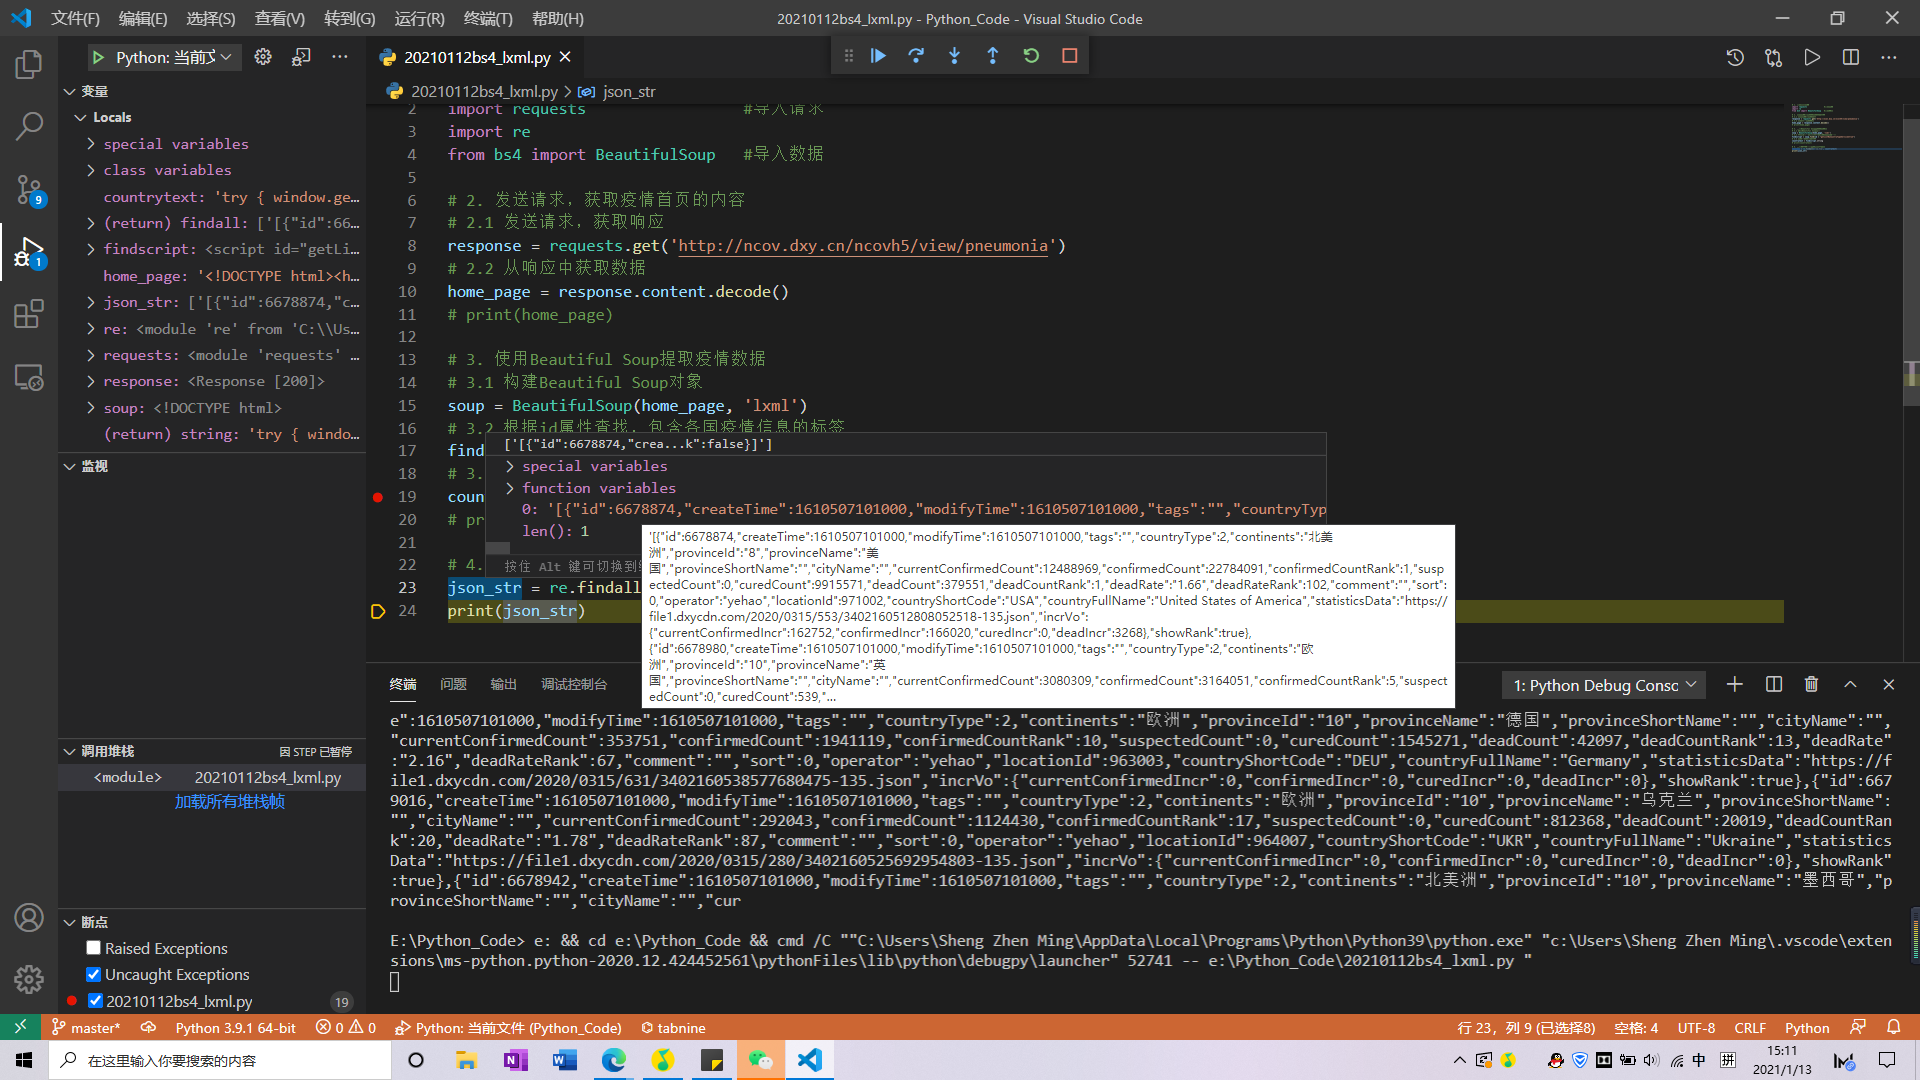Viewport: 1920px width, 1080px height.
Task: Enable Raised Exceptions breakpoint
Action: 93,948
